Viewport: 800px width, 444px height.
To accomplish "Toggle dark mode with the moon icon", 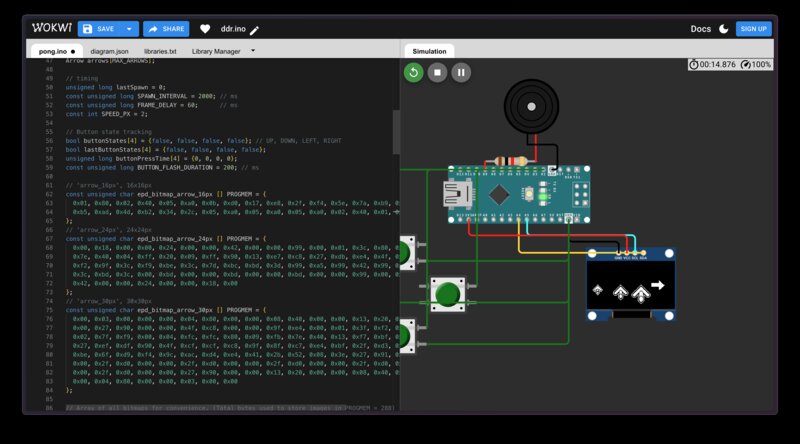I will pos(724,29).
